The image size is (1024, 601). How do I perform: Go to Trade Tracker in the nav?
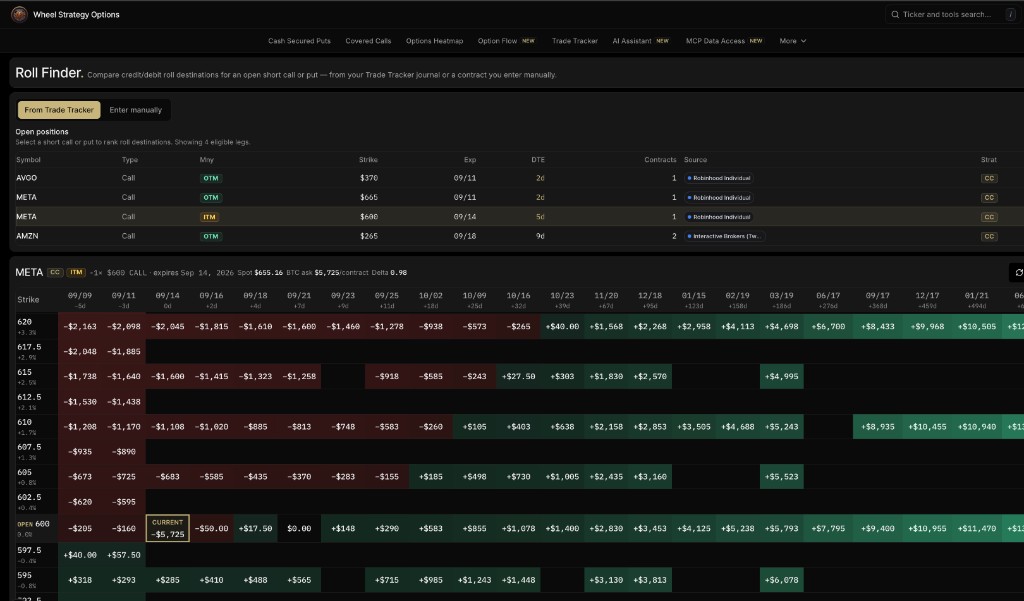click(575, 41)
